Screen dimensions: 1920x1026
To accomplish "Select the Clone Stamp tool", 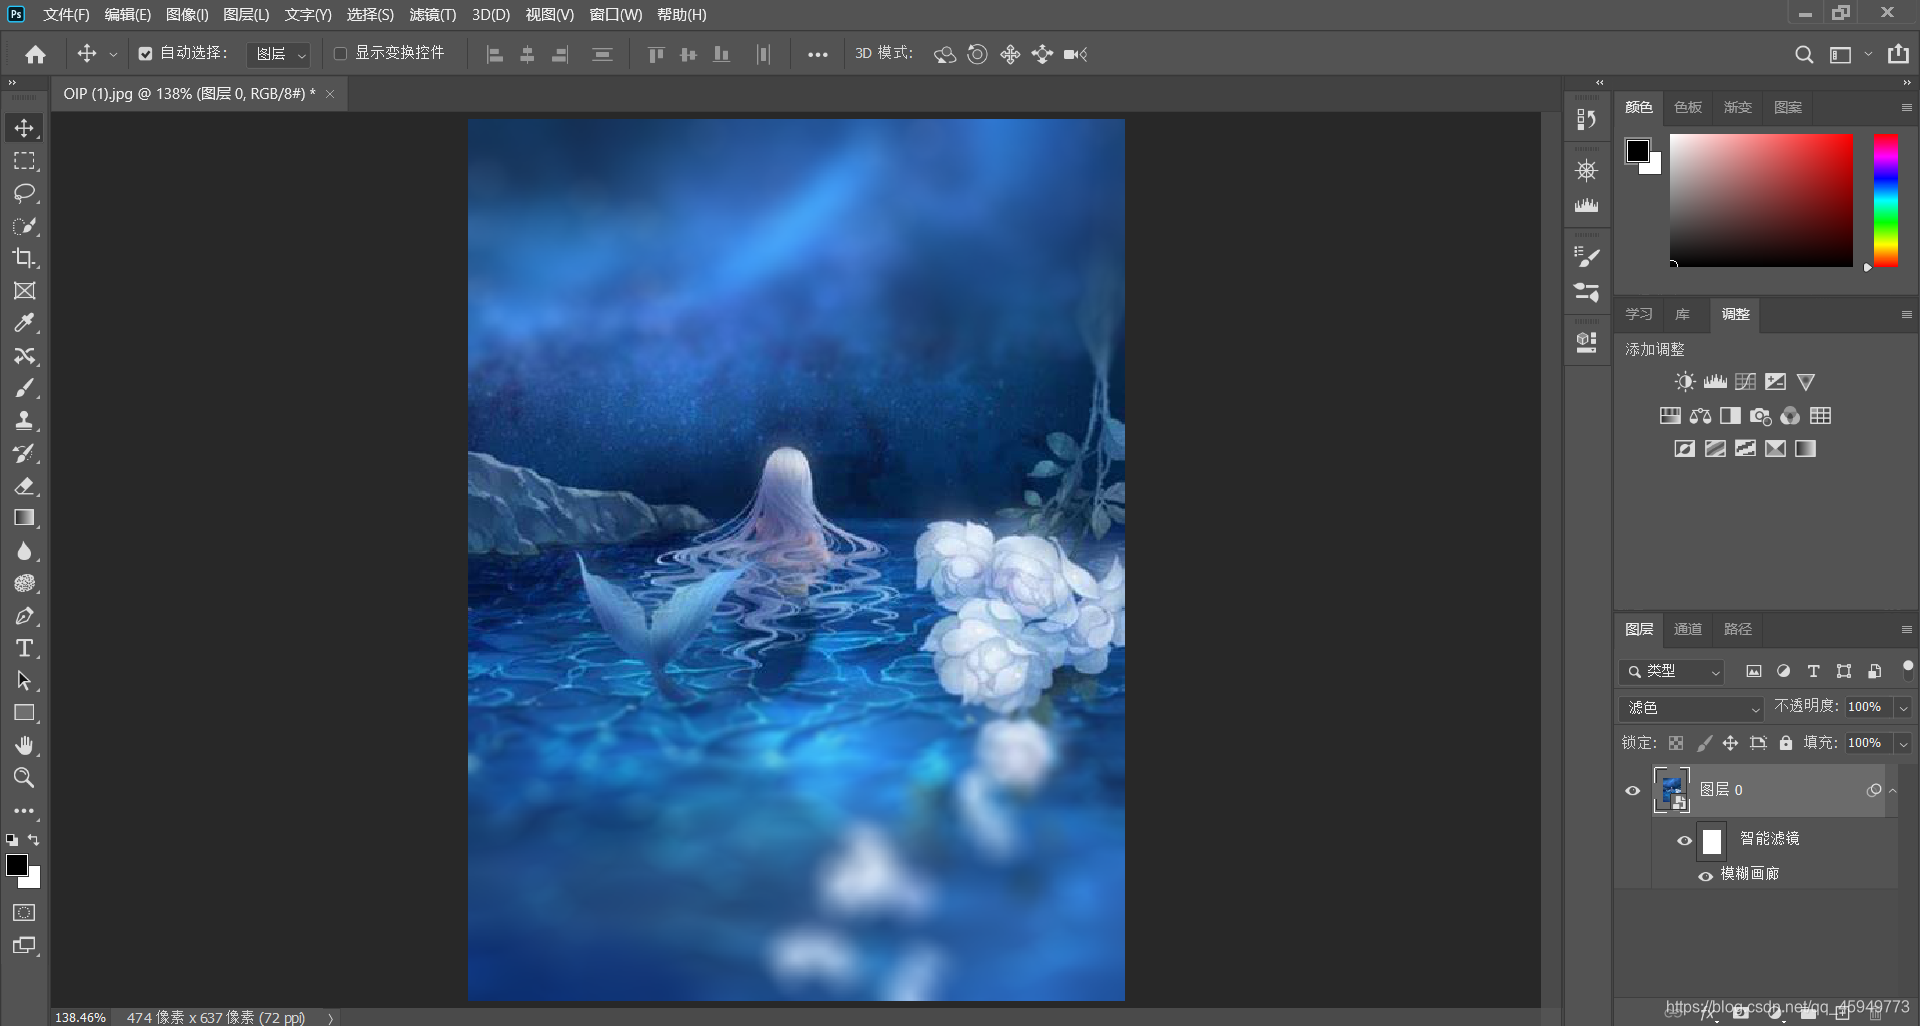I will pyautogui.click(x=24, y=421).
